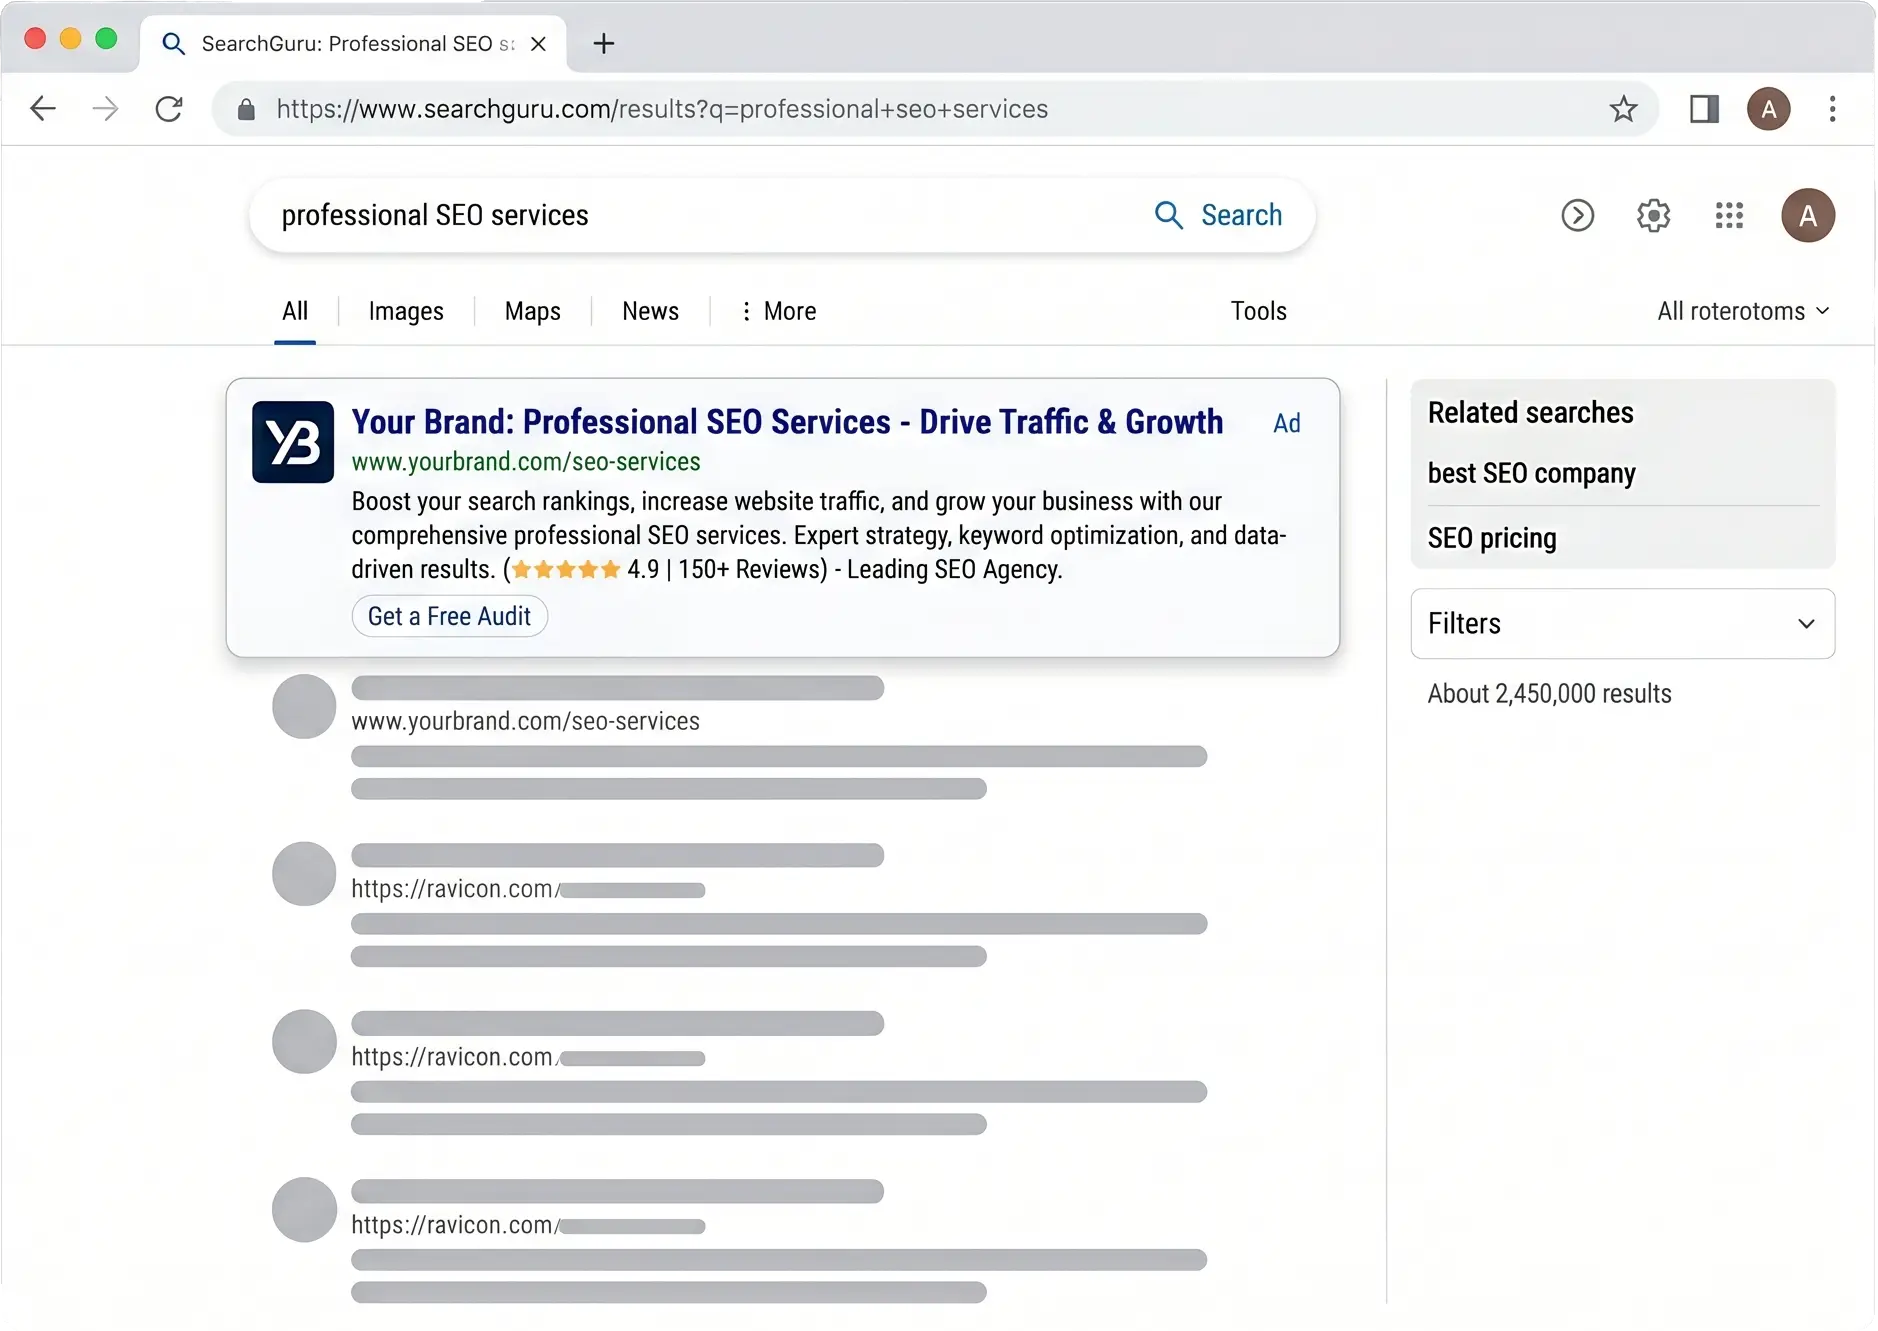Screen dimensions: 1878x1331
Task: Select the All results tab
Action: pyautogui.click(x=295, y=311)
